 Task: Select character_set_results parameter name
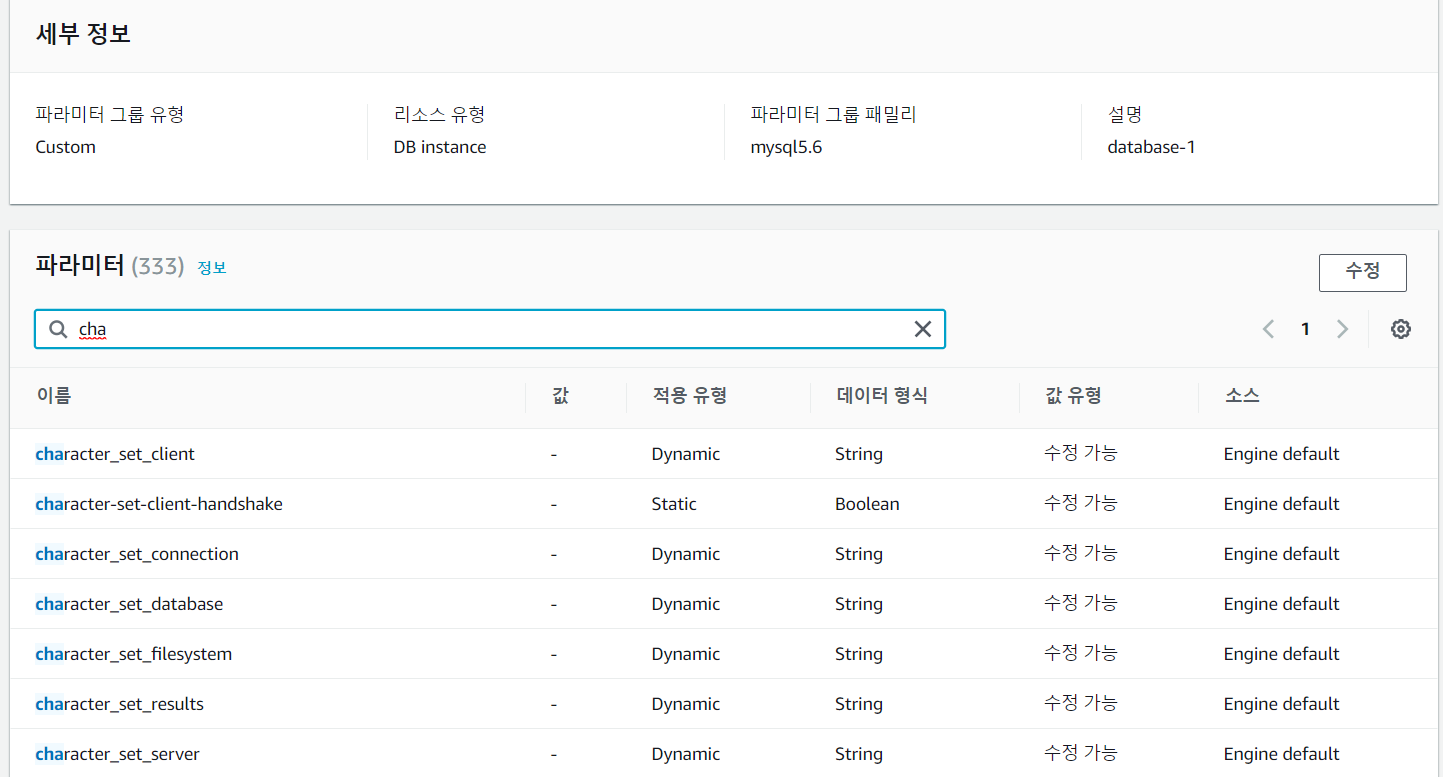120,704
